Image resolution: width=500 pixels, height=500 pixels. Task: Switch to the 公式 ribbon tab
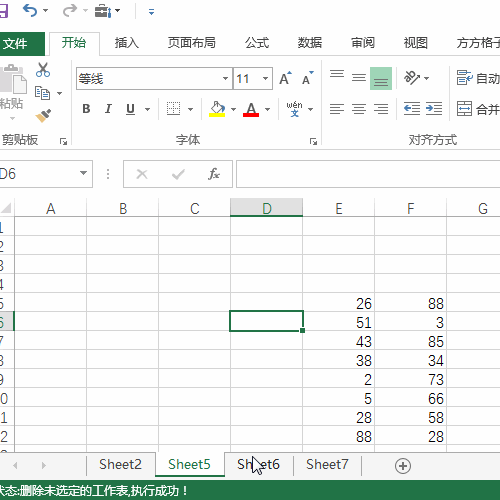point(257,43)
